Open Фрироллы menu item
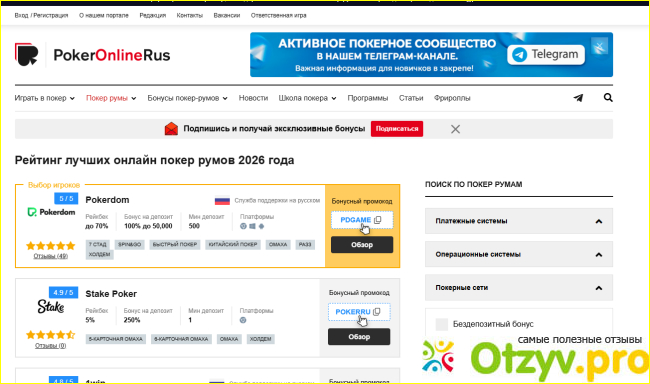 [452, 98]
